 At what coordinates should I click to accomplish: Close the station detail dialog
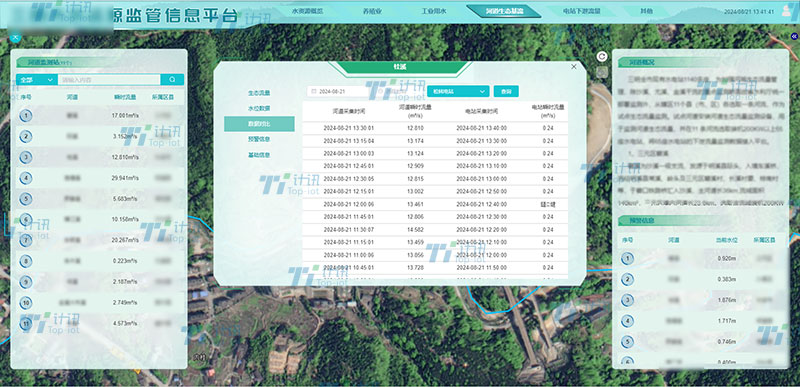tap(573, 66)
